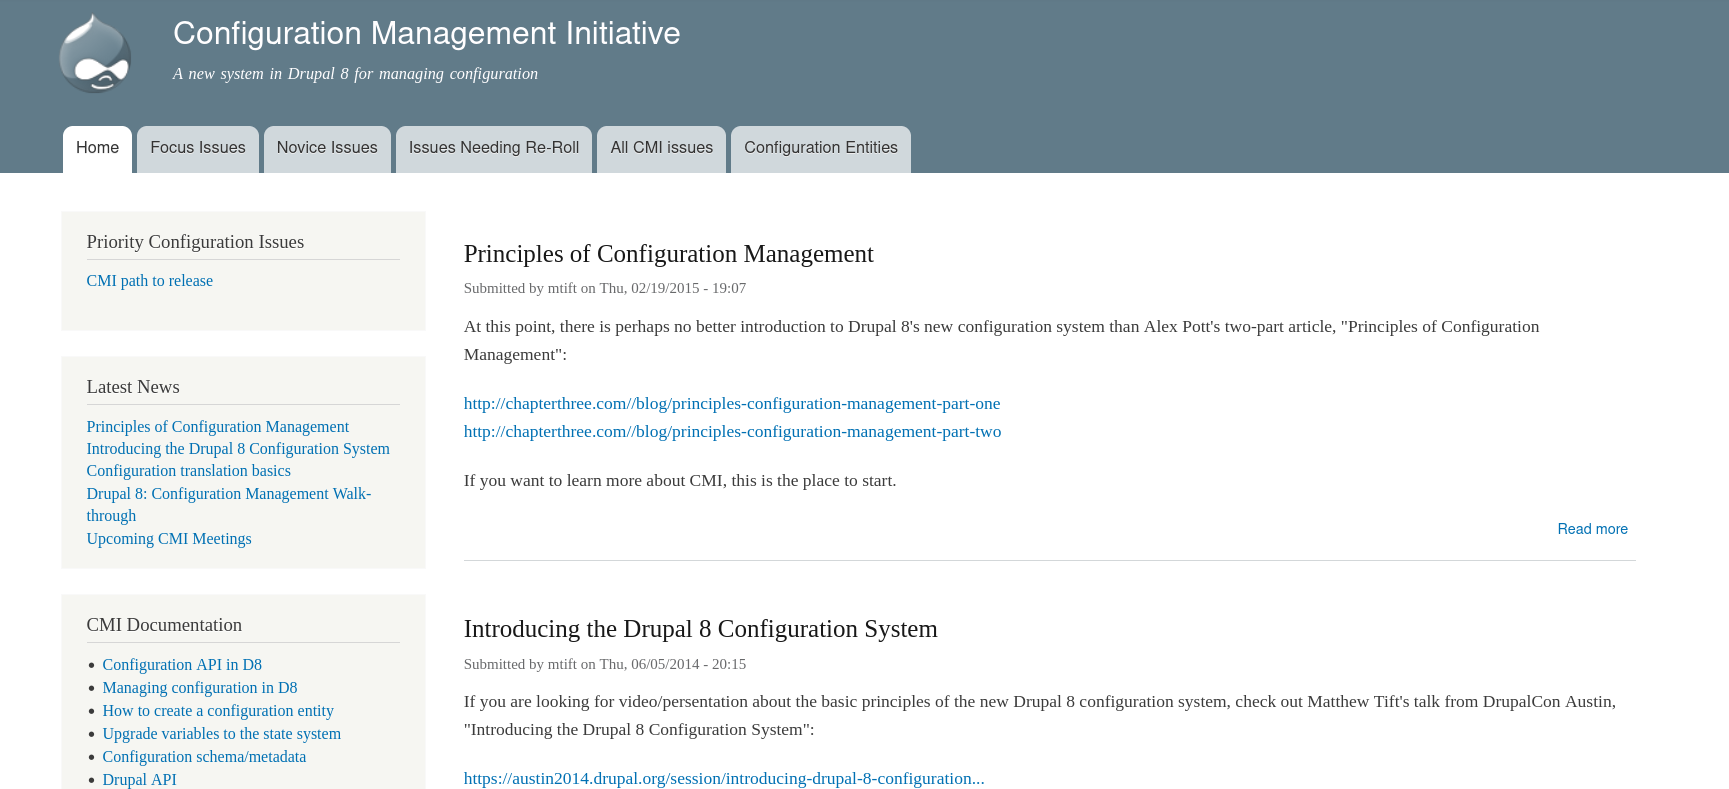Visit Upcoming CMI Meetings link
This screenshot has height=789, width=1729.
(x=168, y=539)
